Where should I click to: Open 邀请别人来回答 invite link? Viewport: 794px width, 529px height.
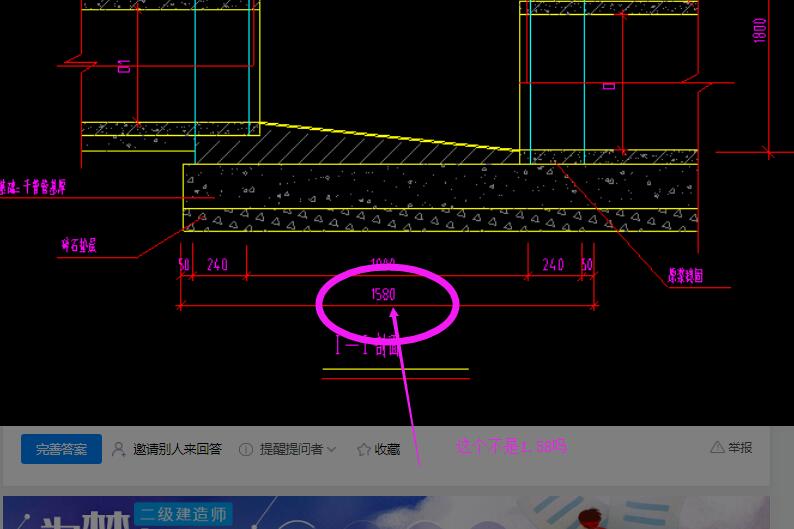(x=167, y=449)
